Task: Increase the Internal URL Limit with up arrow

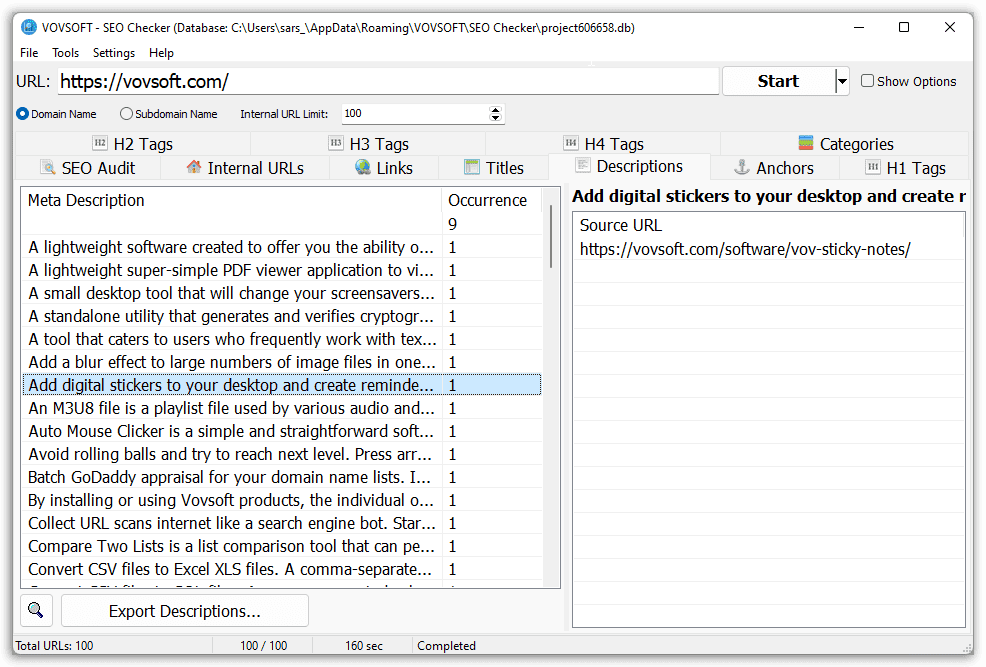Action: tap(496, 109)
